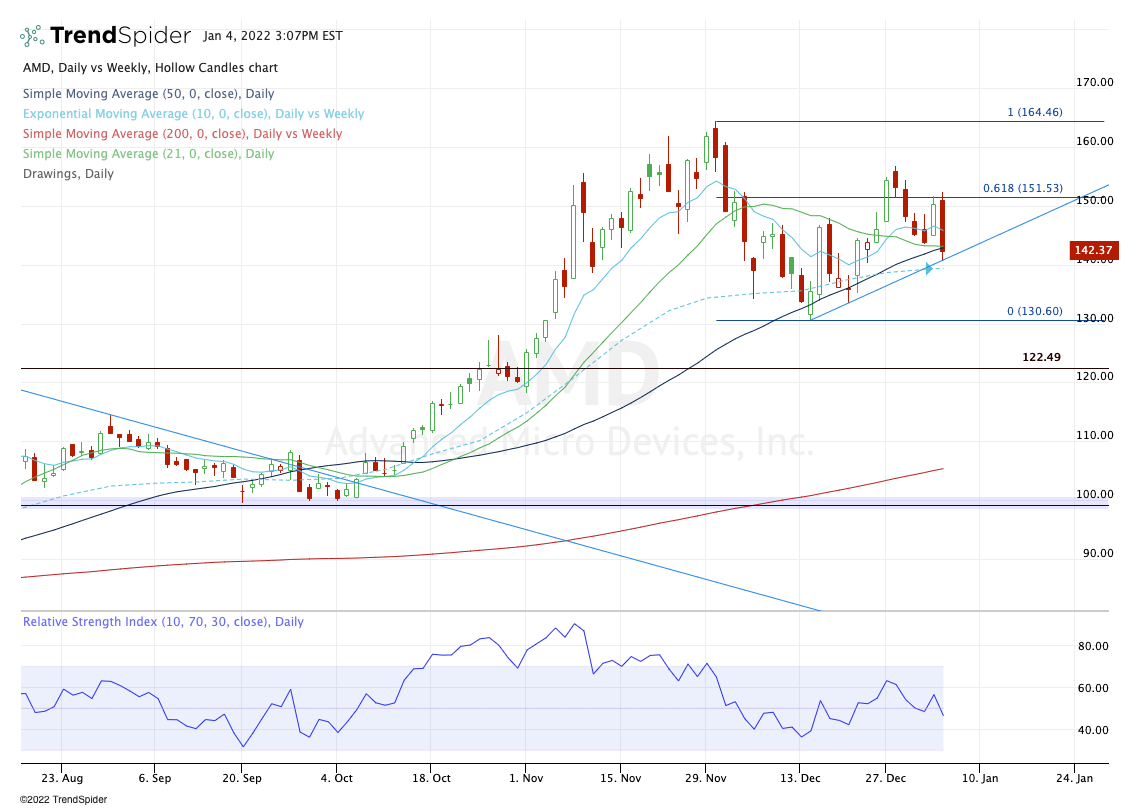Screen dimensions: 1139x809
Task: Click the 100.00 price axis label
Action: click(x=1094, y=494)
